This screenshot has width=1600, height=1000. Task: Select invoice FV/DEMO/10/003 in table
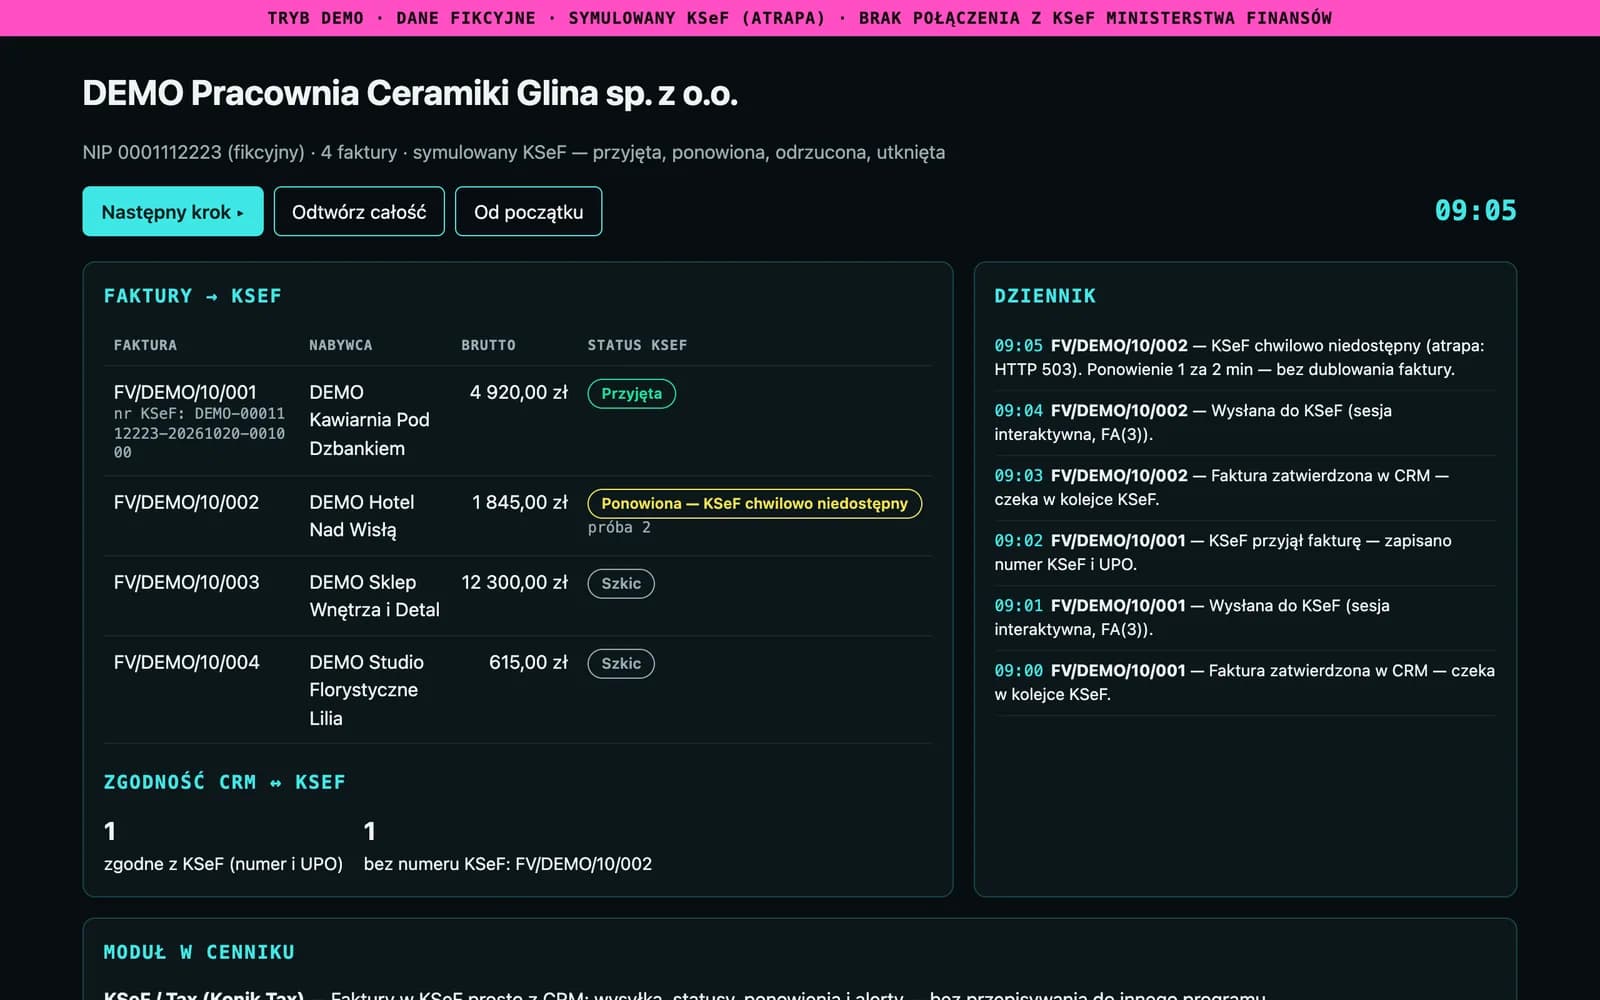(x=186, y=582)
